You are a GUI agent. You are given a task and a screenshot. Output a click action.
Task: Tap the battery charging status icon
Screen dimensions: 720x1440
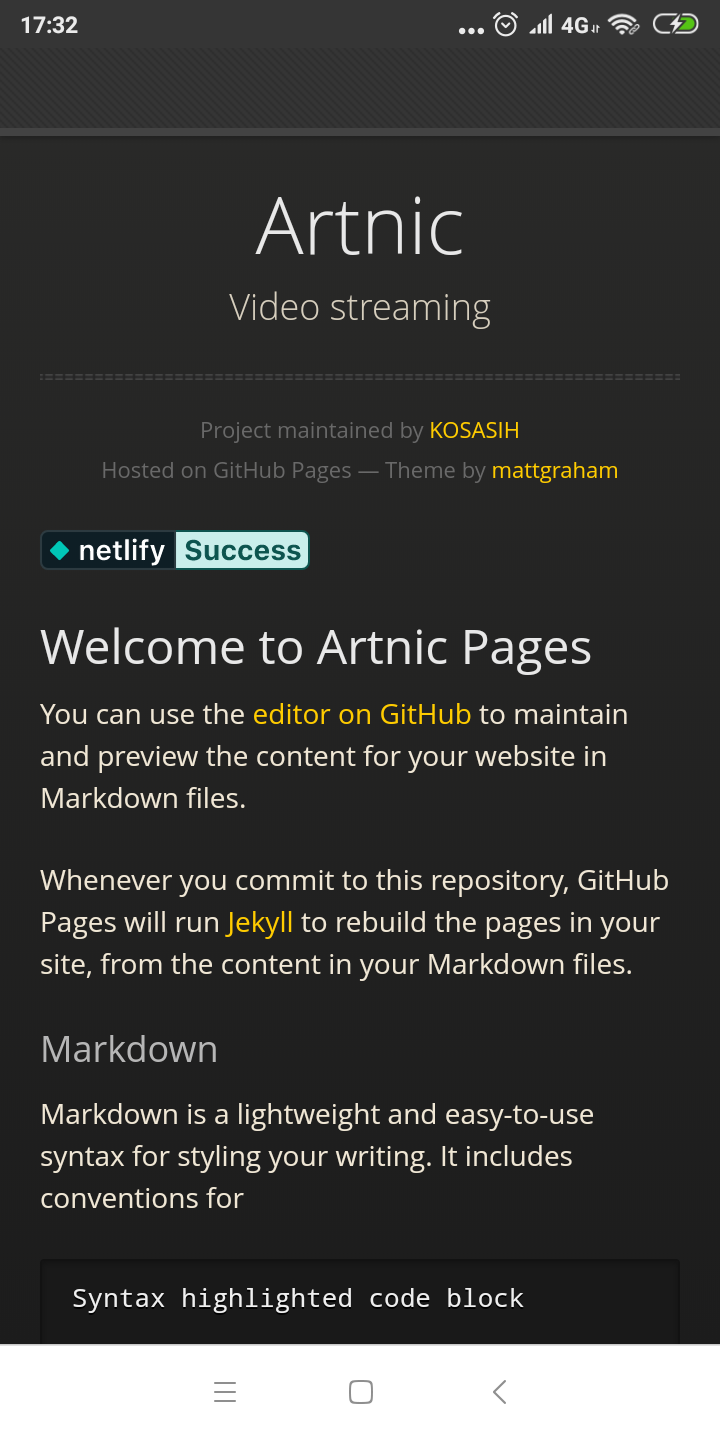click(676, 24)
